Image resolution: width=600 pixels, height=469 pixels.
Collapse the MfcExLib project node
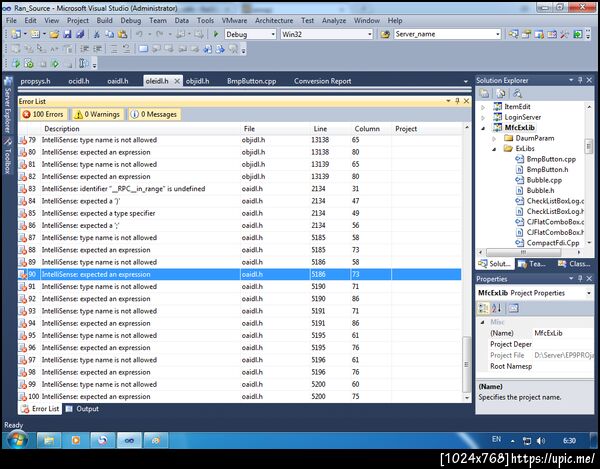483,128
